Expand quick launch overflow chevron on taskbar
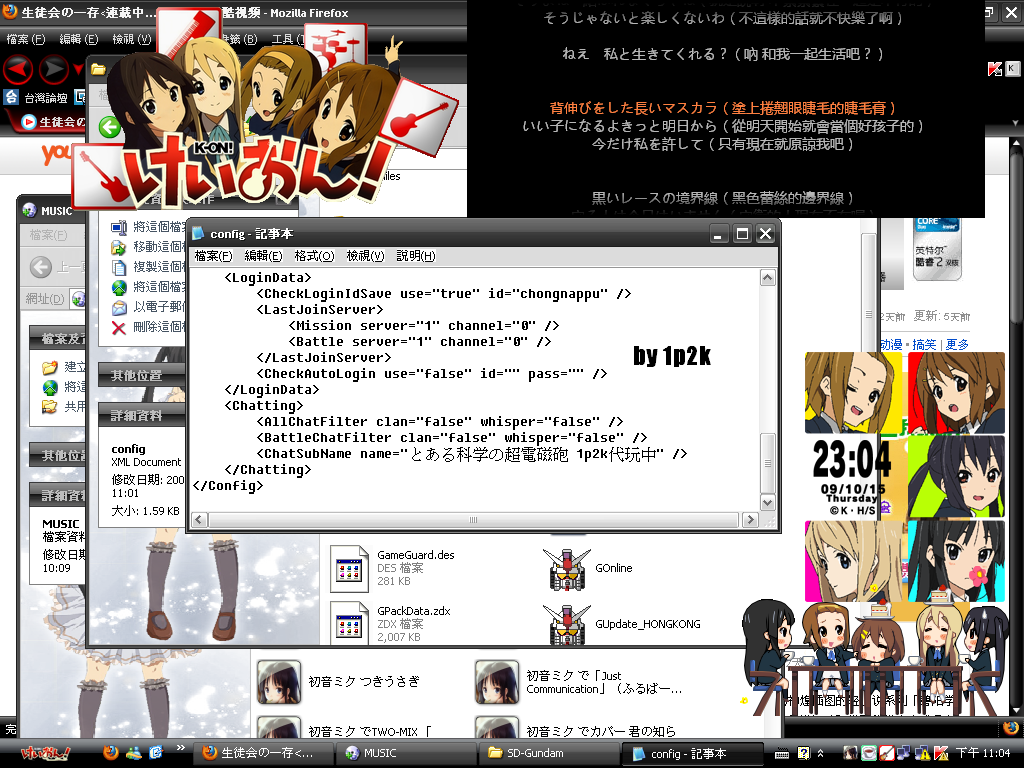 tap(181, 748)
